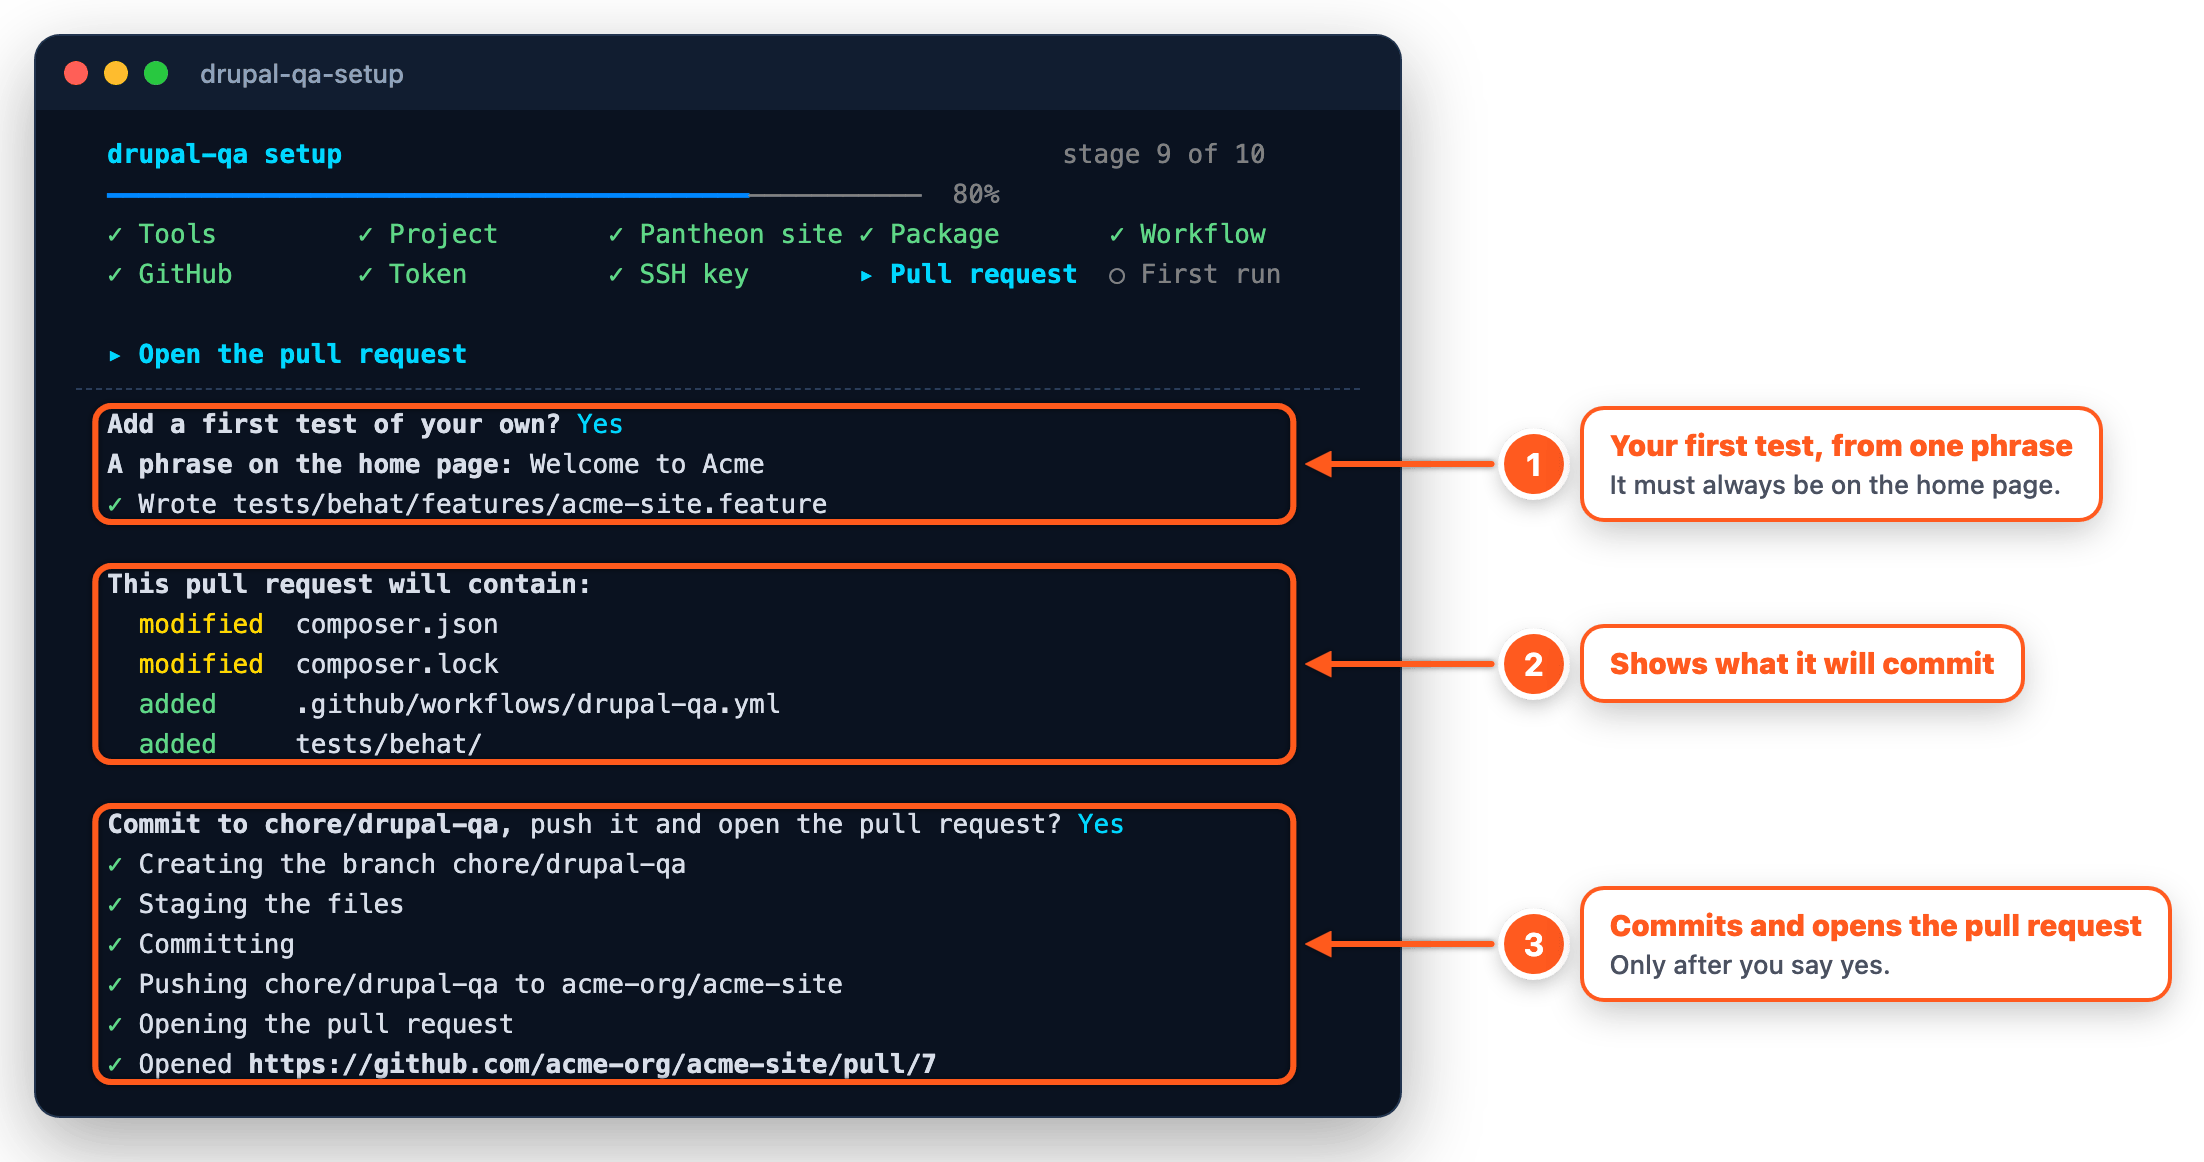Click the composer.json file entry
The width and height of the screenshot is (2204, 1162).
397,624
